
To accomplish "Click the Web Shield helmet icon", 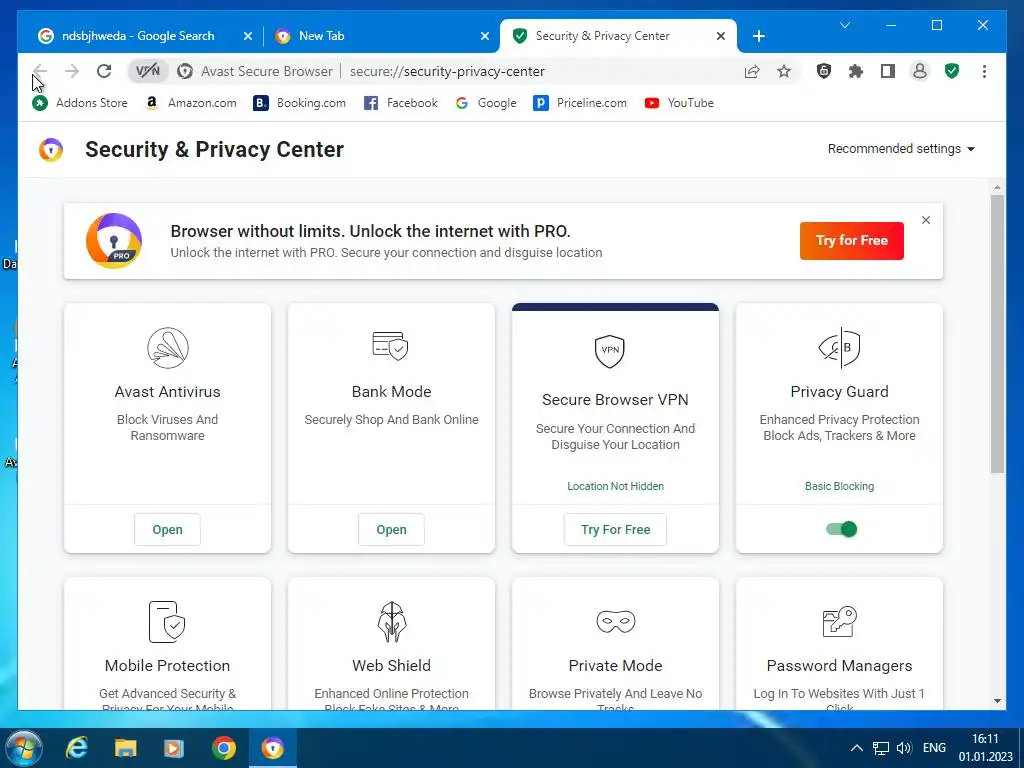I will click(392, 622).
